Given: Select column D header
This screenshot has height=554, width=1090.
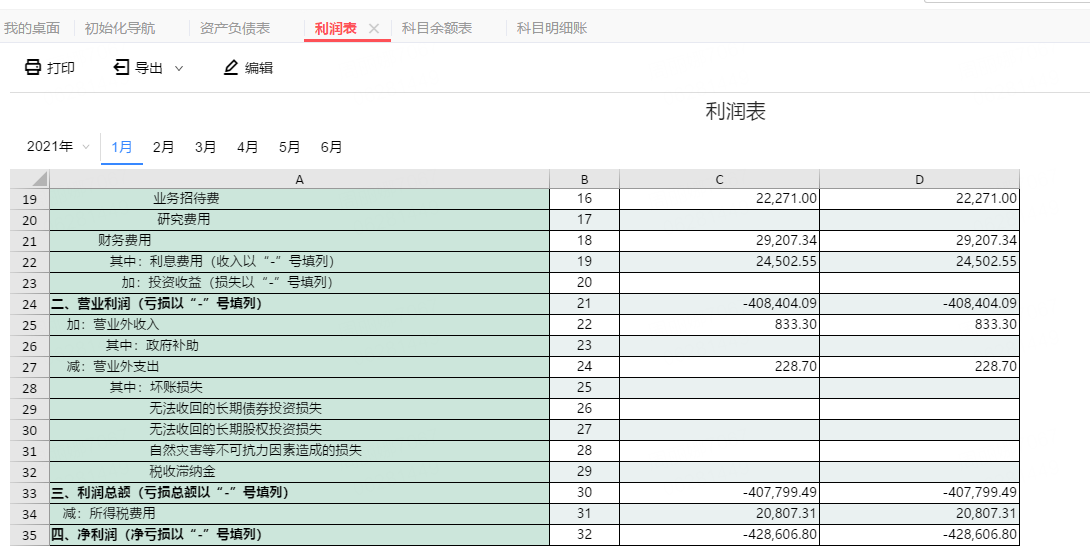Looking at the screenshot, I should coord(920,179).
